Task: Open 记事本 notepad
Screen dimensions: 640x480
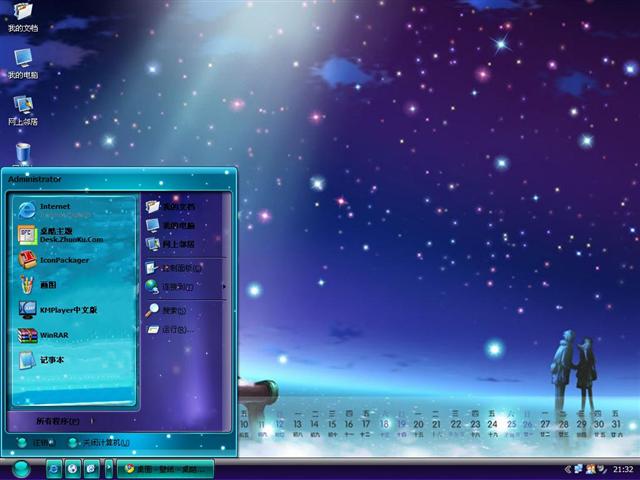Action: tap(73, 360)
